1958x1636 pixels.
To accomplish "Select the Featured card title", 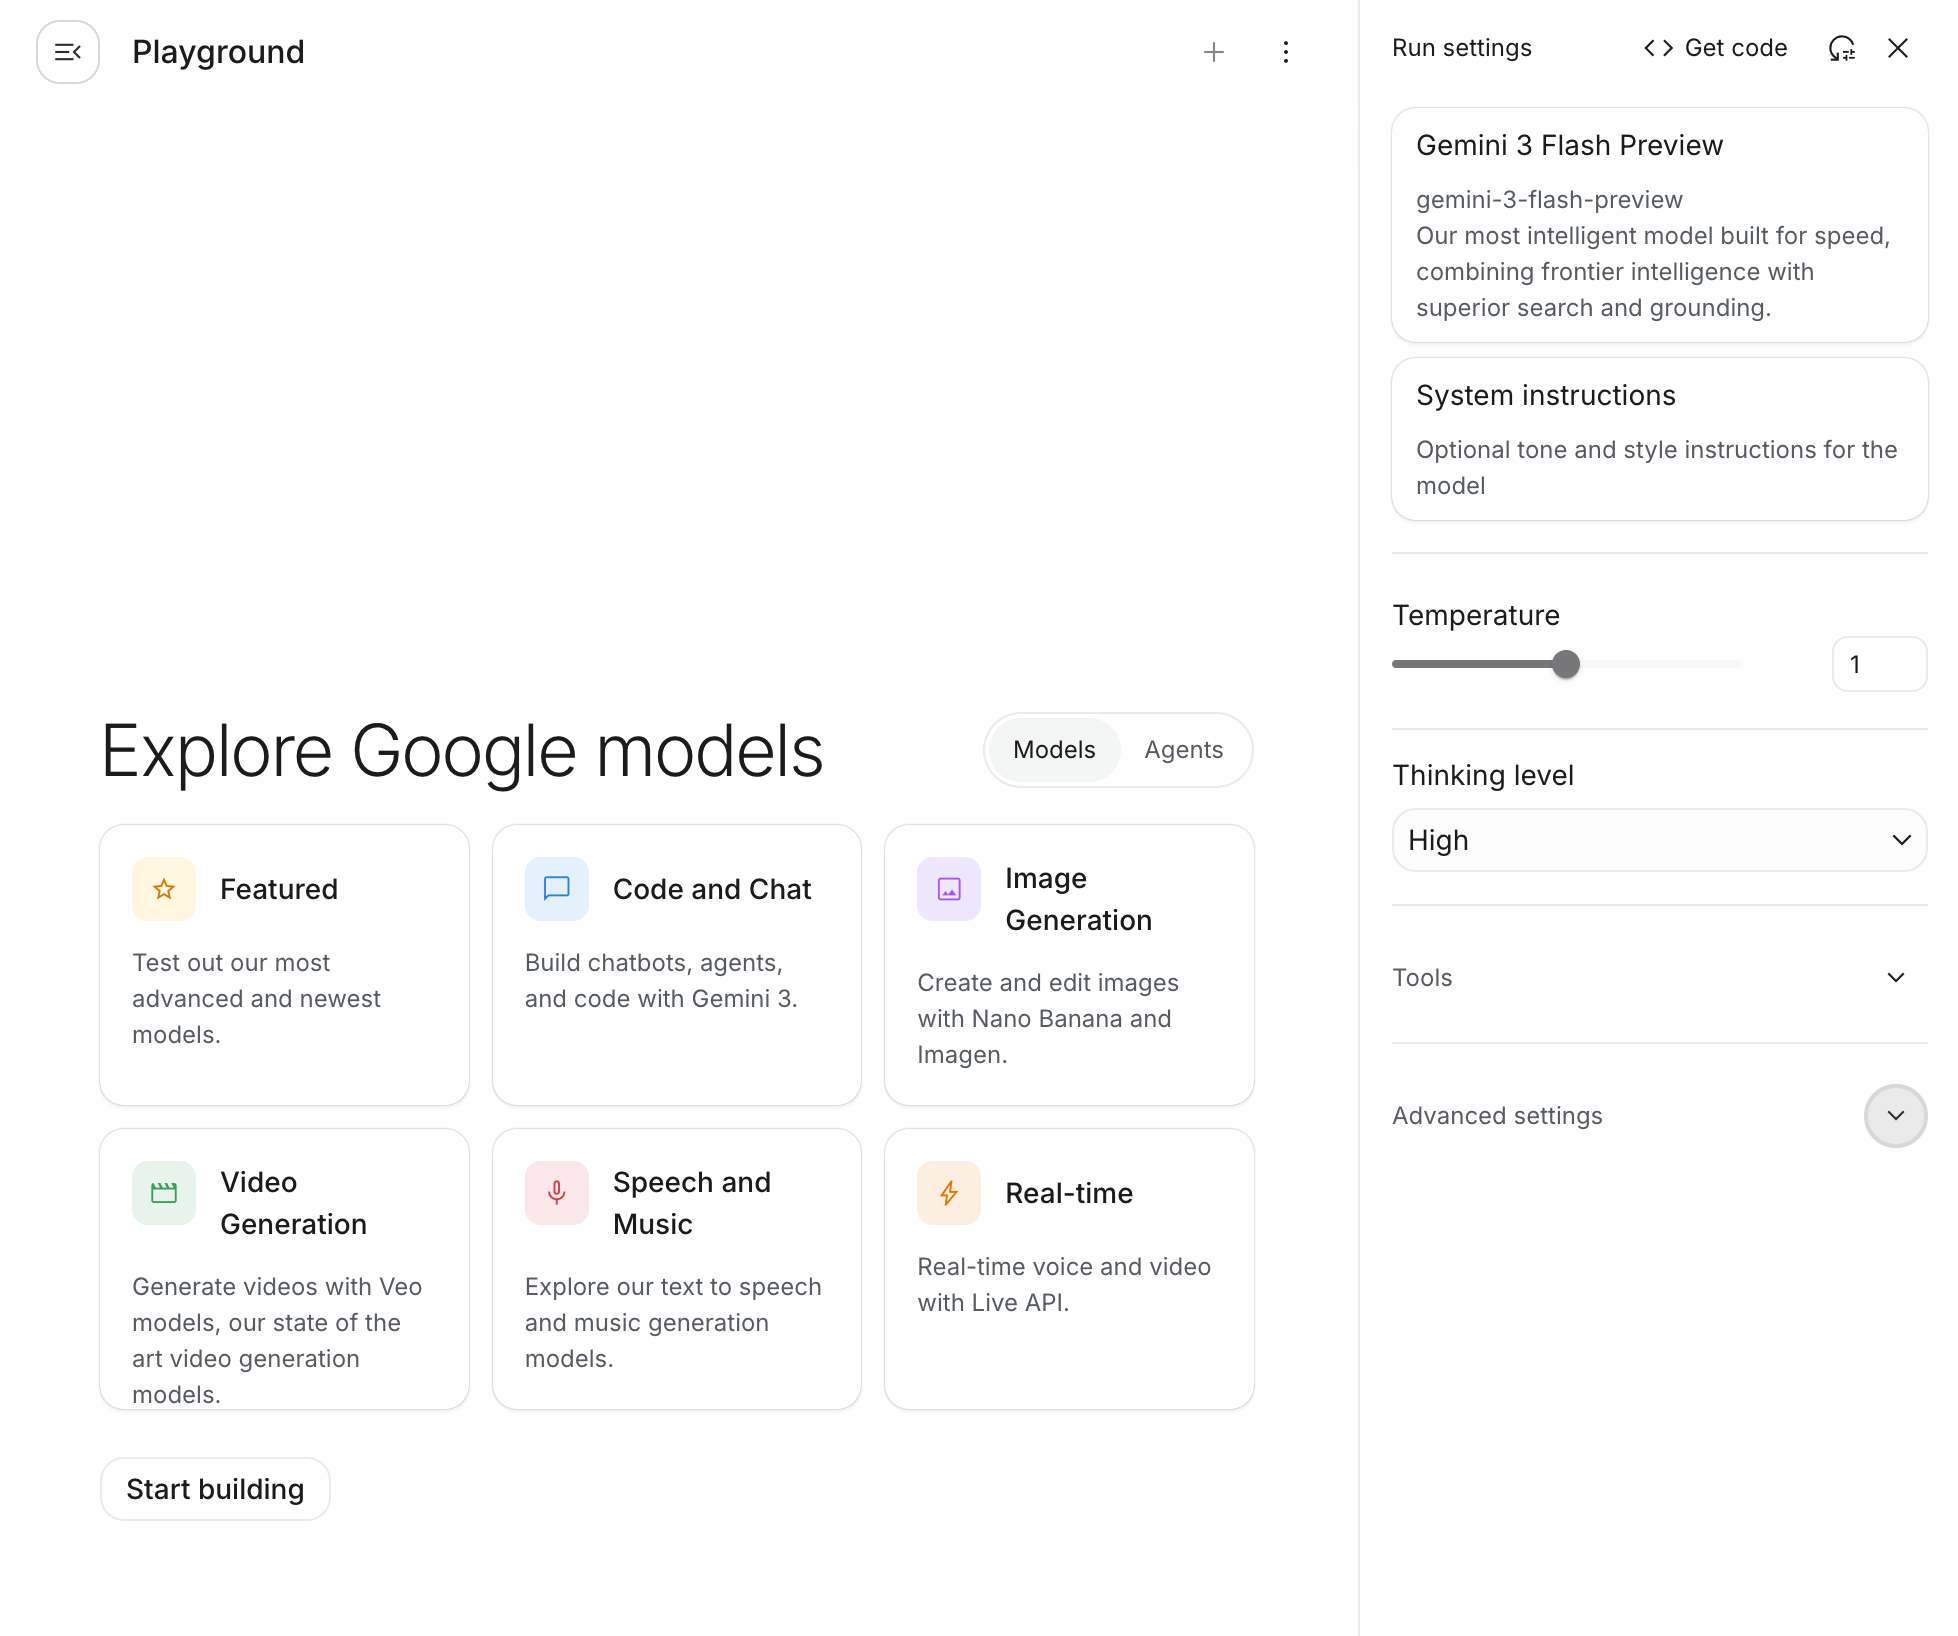I will pyautogui.click(x=279, y=889).
